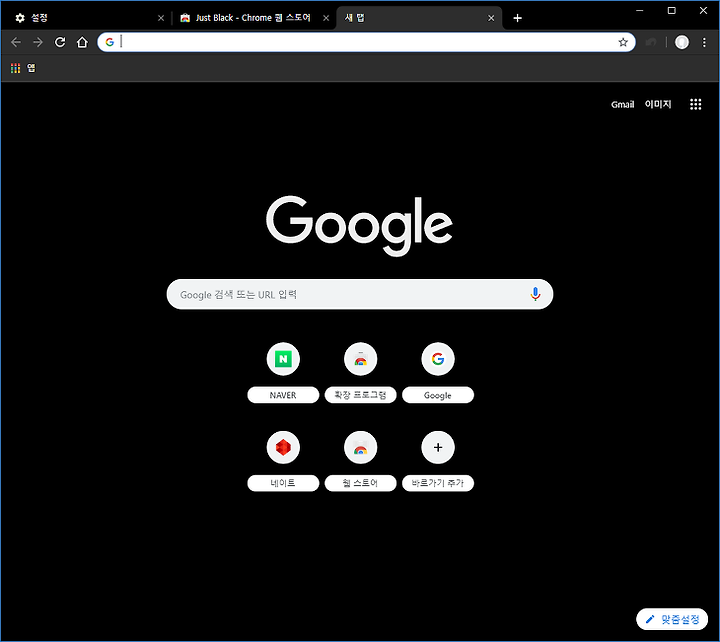This screenshot has width=720, height=642.
Task: Click the 네이트 shortcut label
Action: (283, 483)
